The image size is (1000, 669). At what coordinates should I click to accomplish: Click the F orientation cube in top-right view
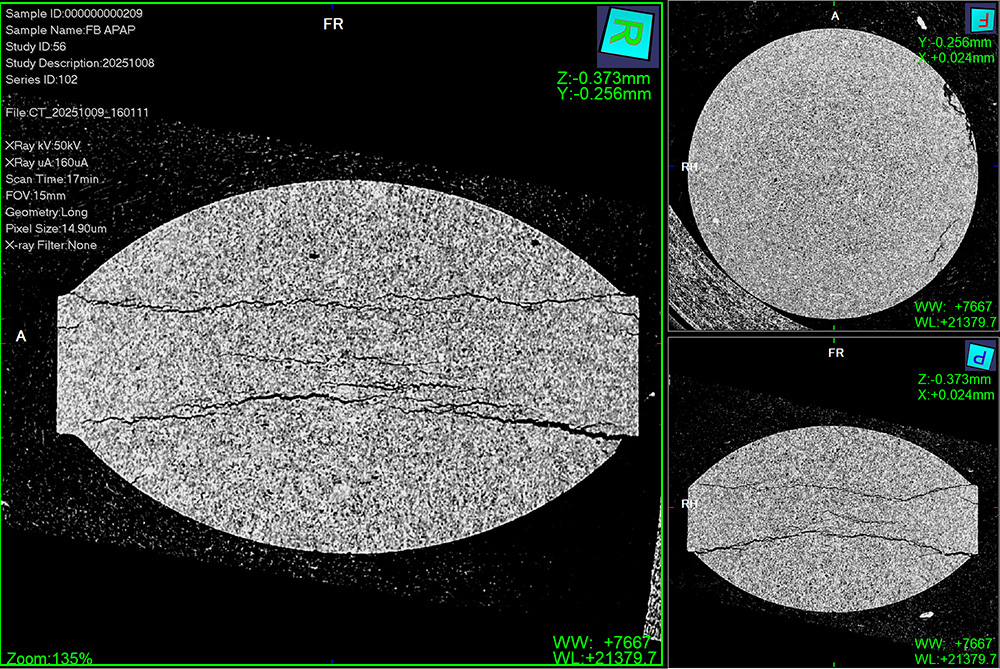[979, 20]
